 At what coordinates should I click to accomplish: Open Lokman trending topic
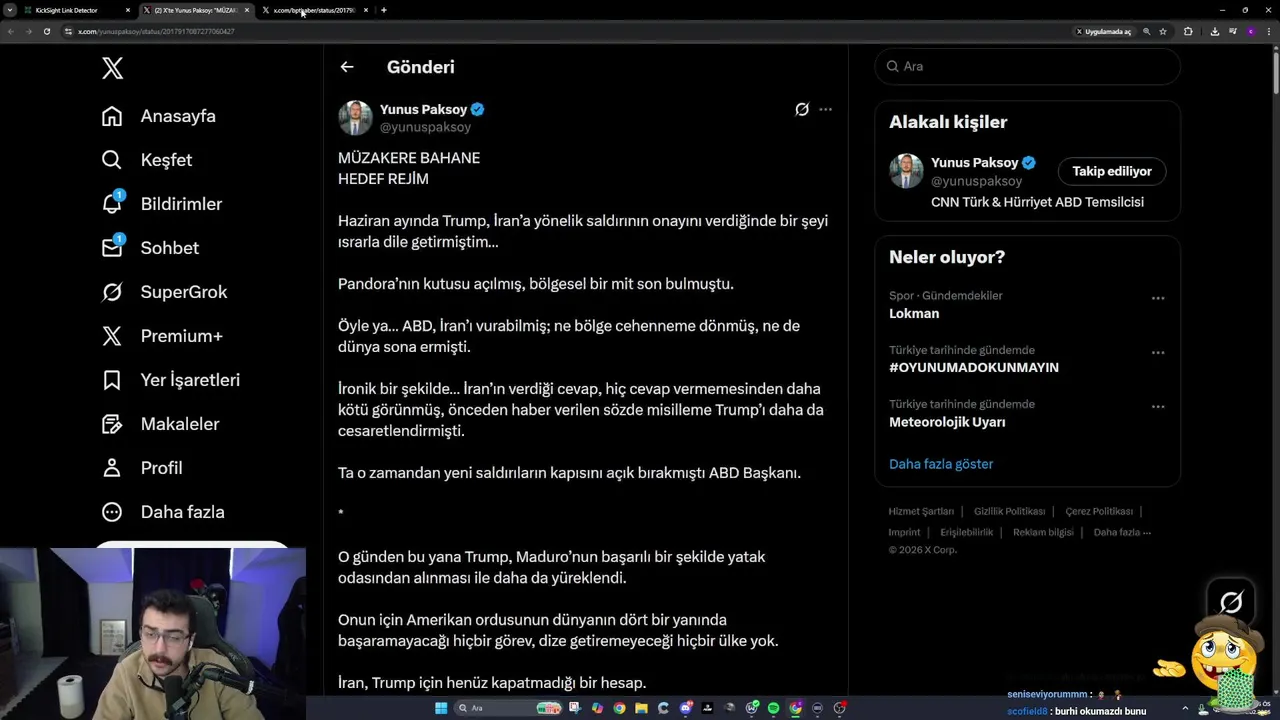pyautogui.click(x=914, y=313)
